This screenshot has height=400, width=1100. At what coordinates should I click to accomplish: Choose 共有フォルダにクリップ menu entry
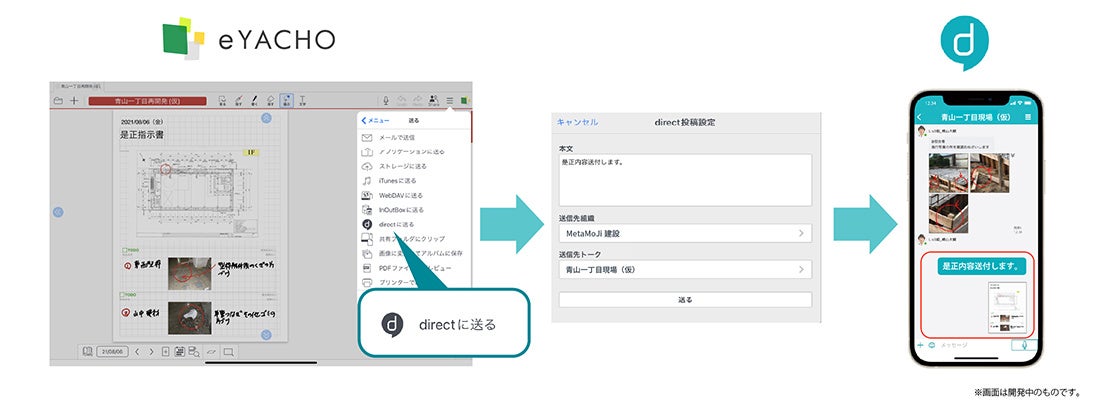[414, 239]
